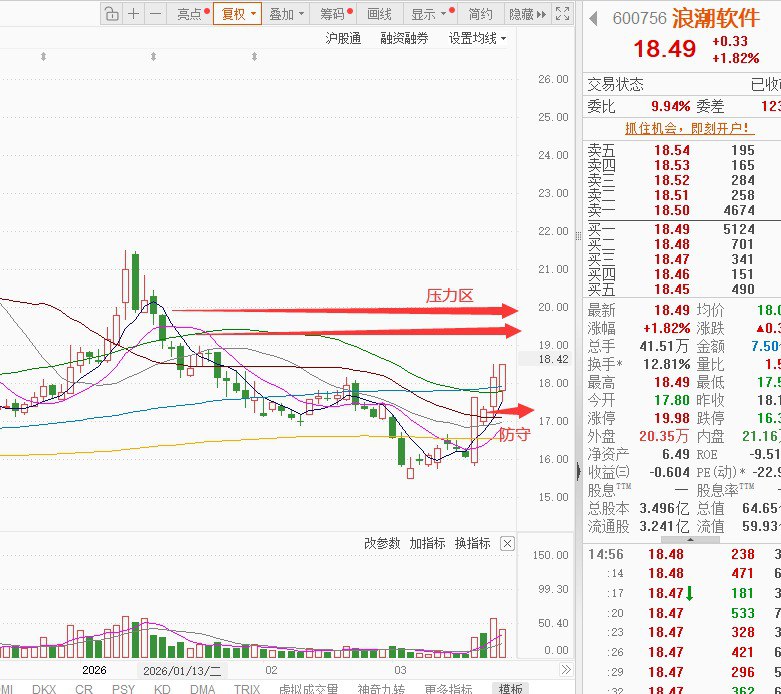Click first up-down marker above chart

click(x=43, y=56)
